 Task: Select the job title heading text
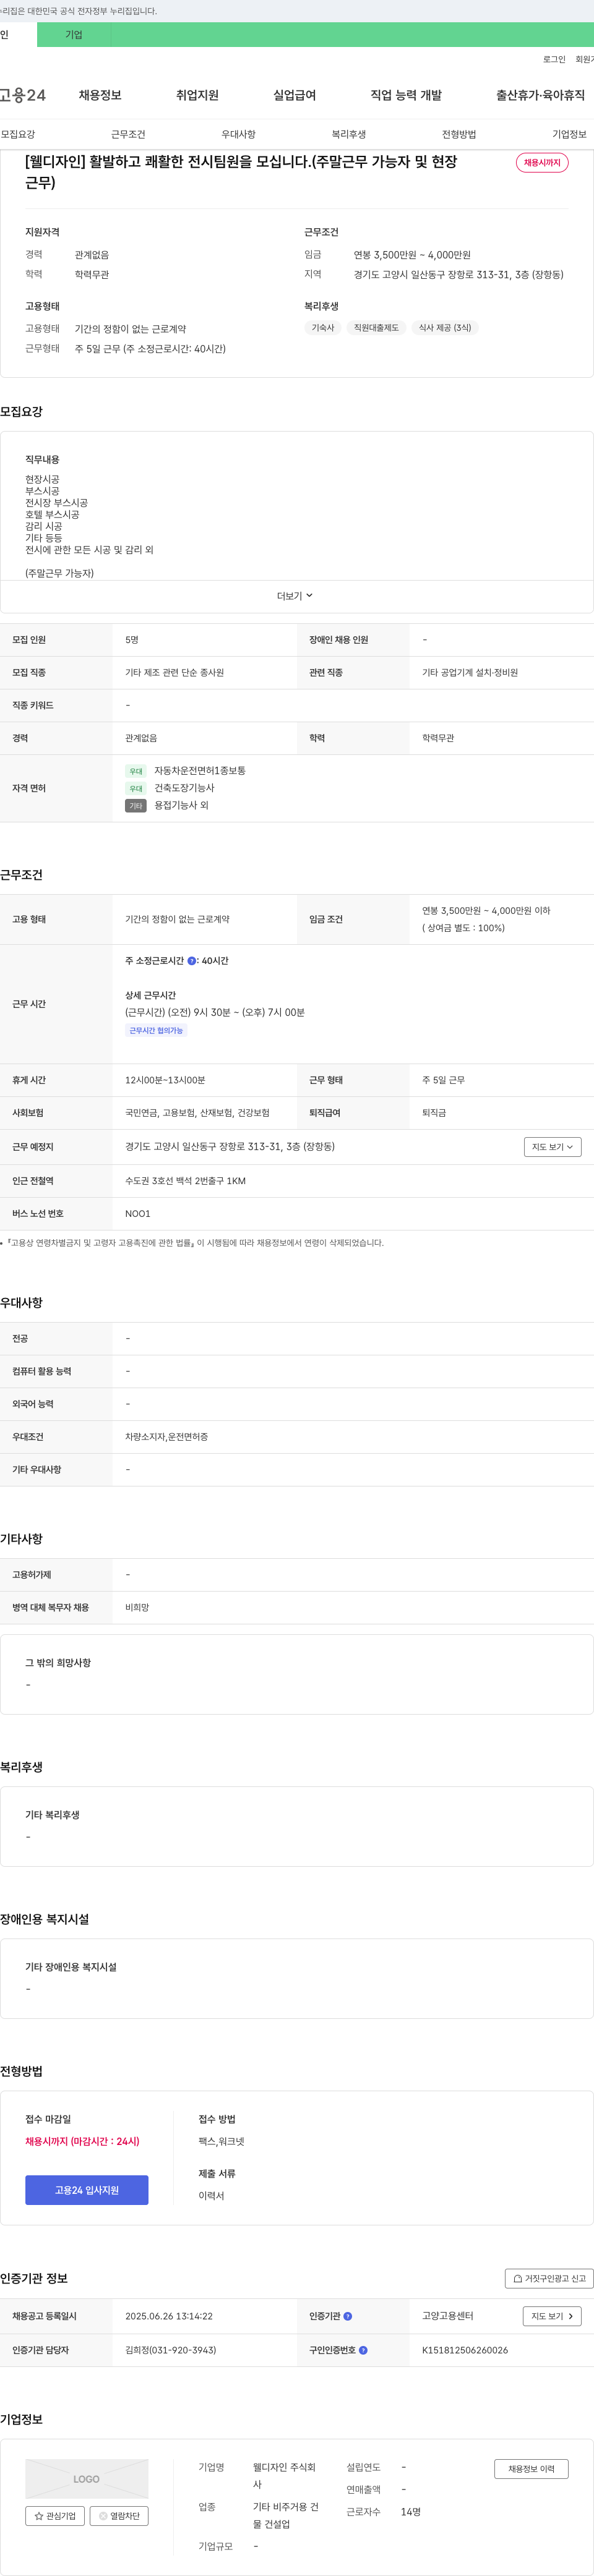[241, 172]
